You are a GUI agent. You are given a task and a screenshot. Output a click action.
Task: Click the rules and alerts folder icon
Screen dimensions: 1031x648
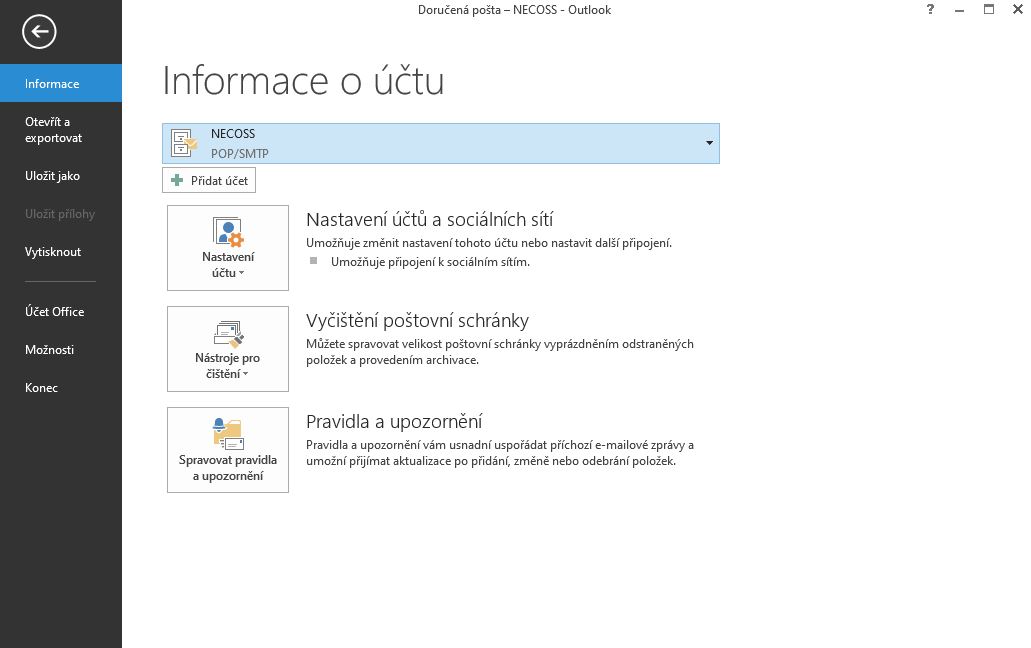tap(228, 434)
